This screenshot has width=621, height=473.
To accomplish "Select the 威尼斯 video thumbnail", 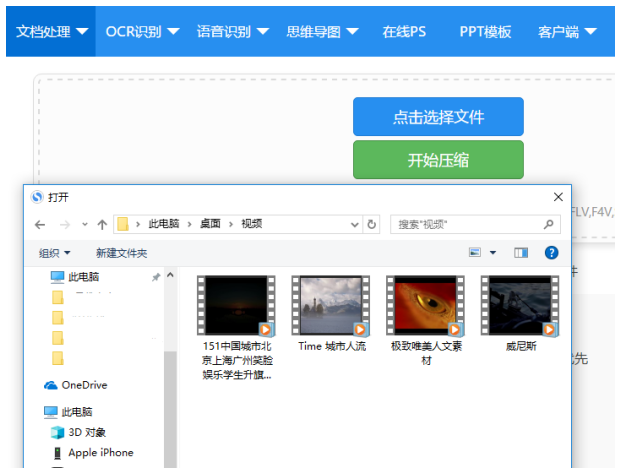I will click(x=519, y=305).
